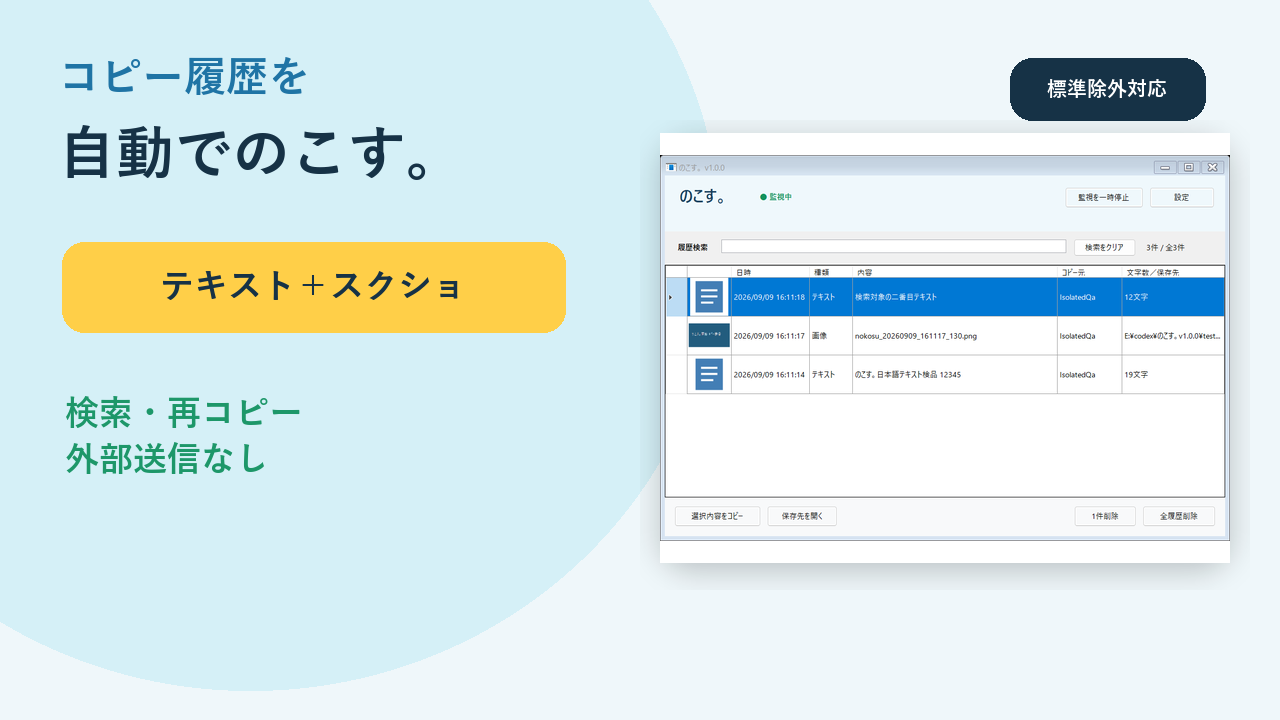Focus the 履歴検索 search field
Screen dimensions: 1280x720
[894, 246]
